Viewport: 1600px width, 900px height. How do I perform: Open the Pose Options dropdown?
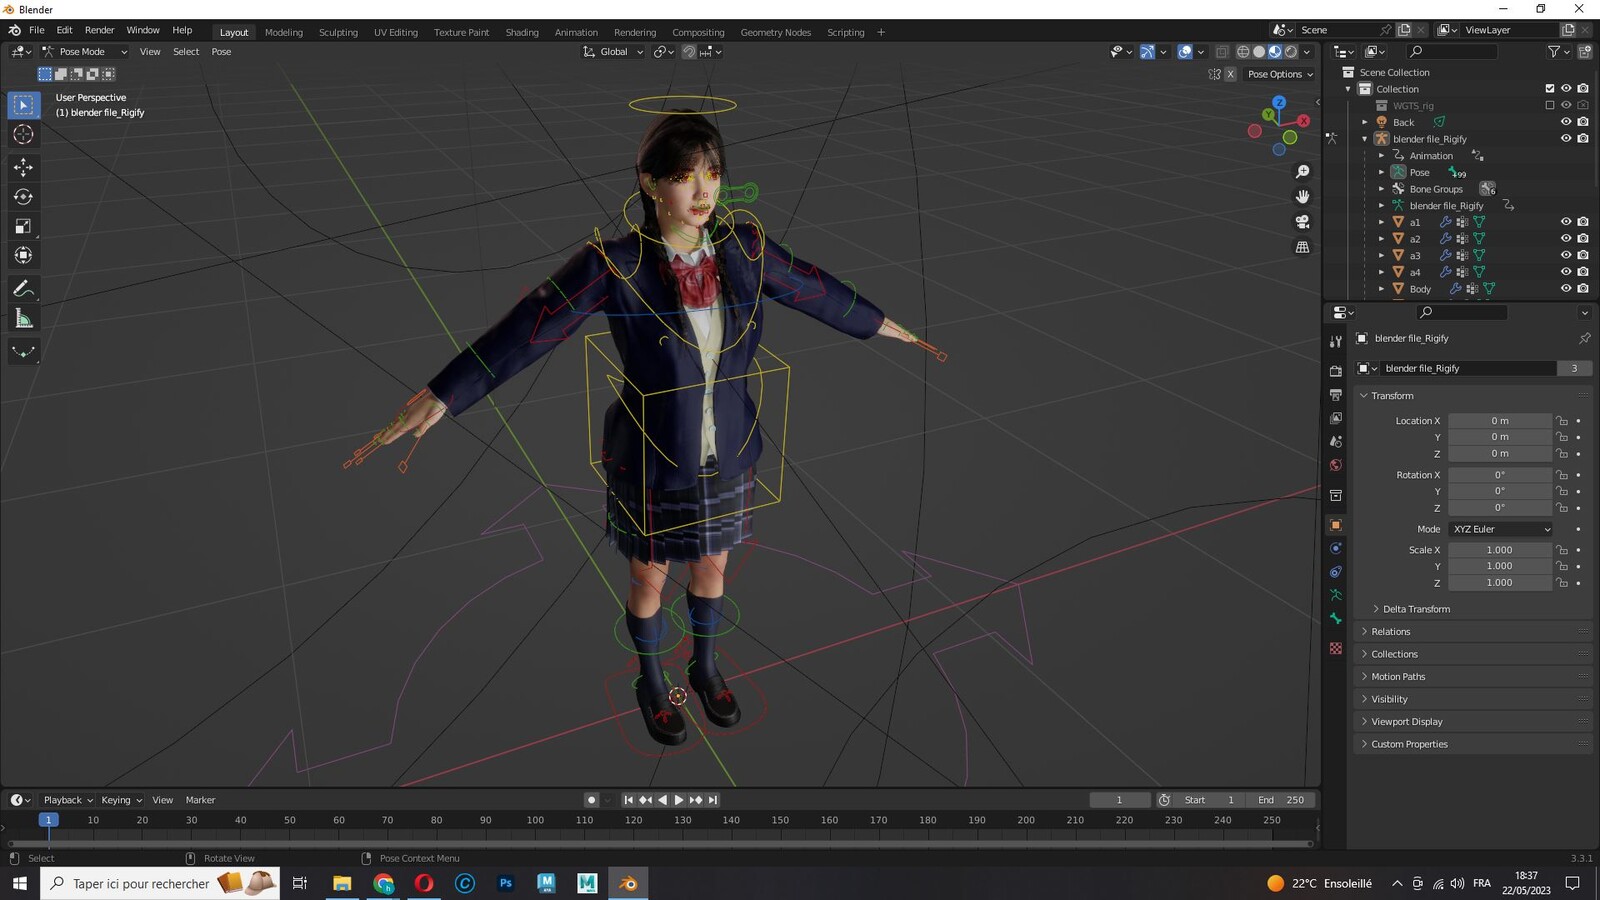tap(1280, 74)
